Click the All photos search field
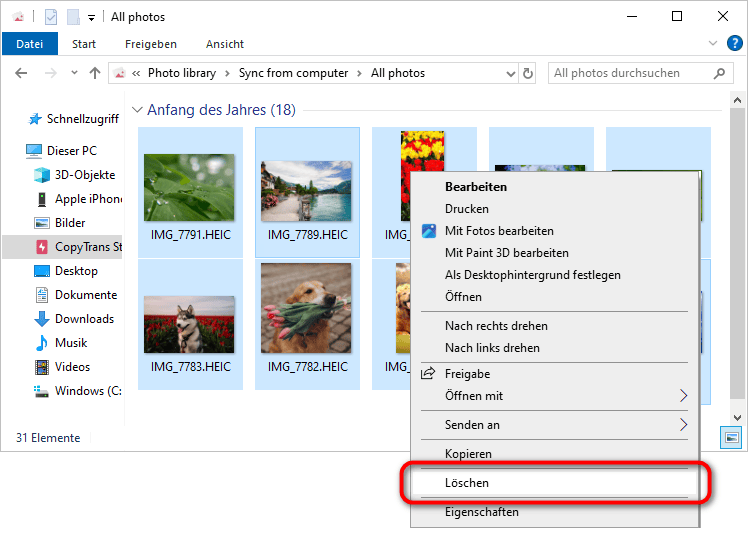The width and height of the screenshot is (748, 536). (630, 73)
